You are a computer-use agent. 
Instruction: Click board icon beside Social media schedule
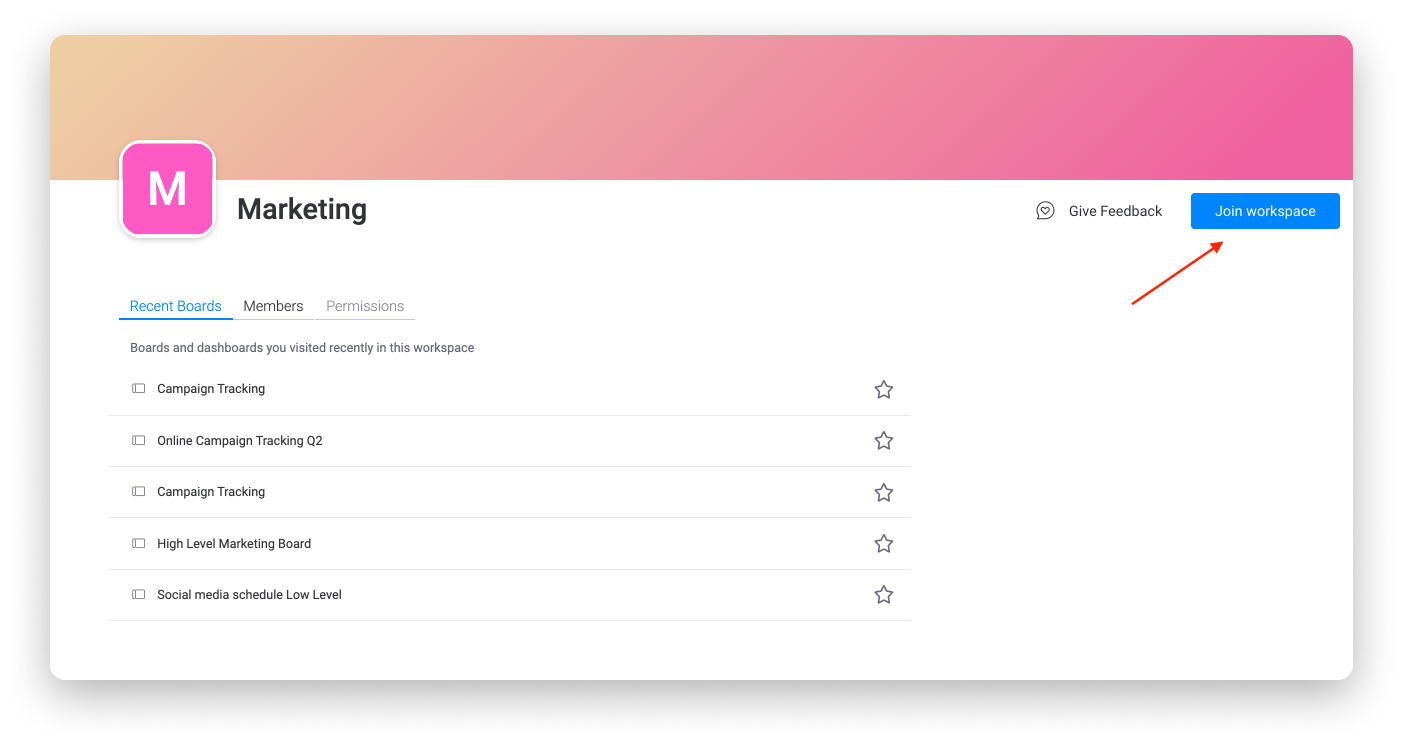tap(139, 595)
